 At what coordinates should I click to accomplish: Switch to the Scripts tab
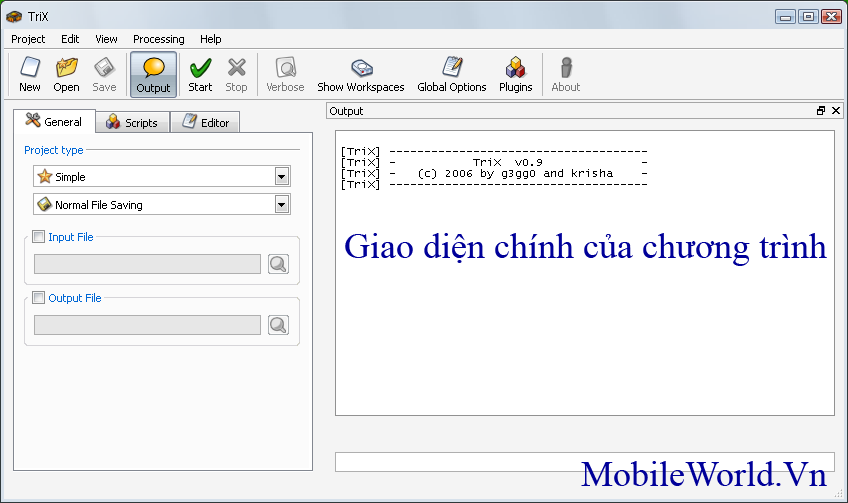132,123
